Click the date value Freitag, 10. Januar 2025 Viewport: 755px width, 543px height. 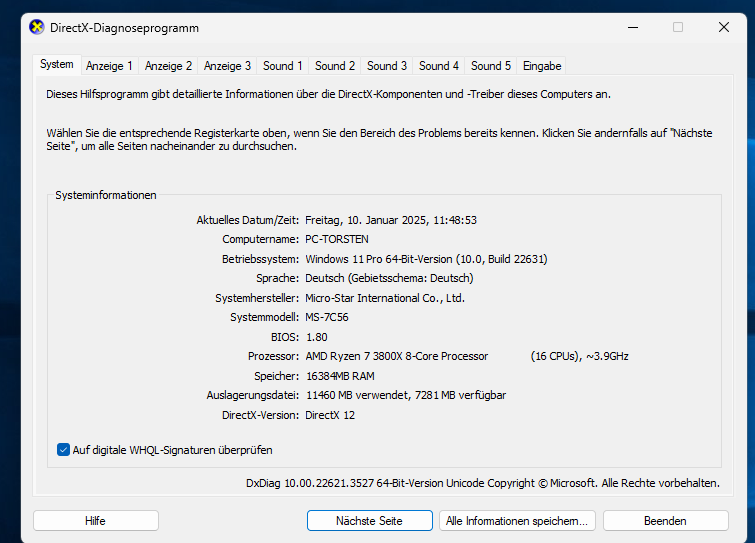[x=391, y=220]
